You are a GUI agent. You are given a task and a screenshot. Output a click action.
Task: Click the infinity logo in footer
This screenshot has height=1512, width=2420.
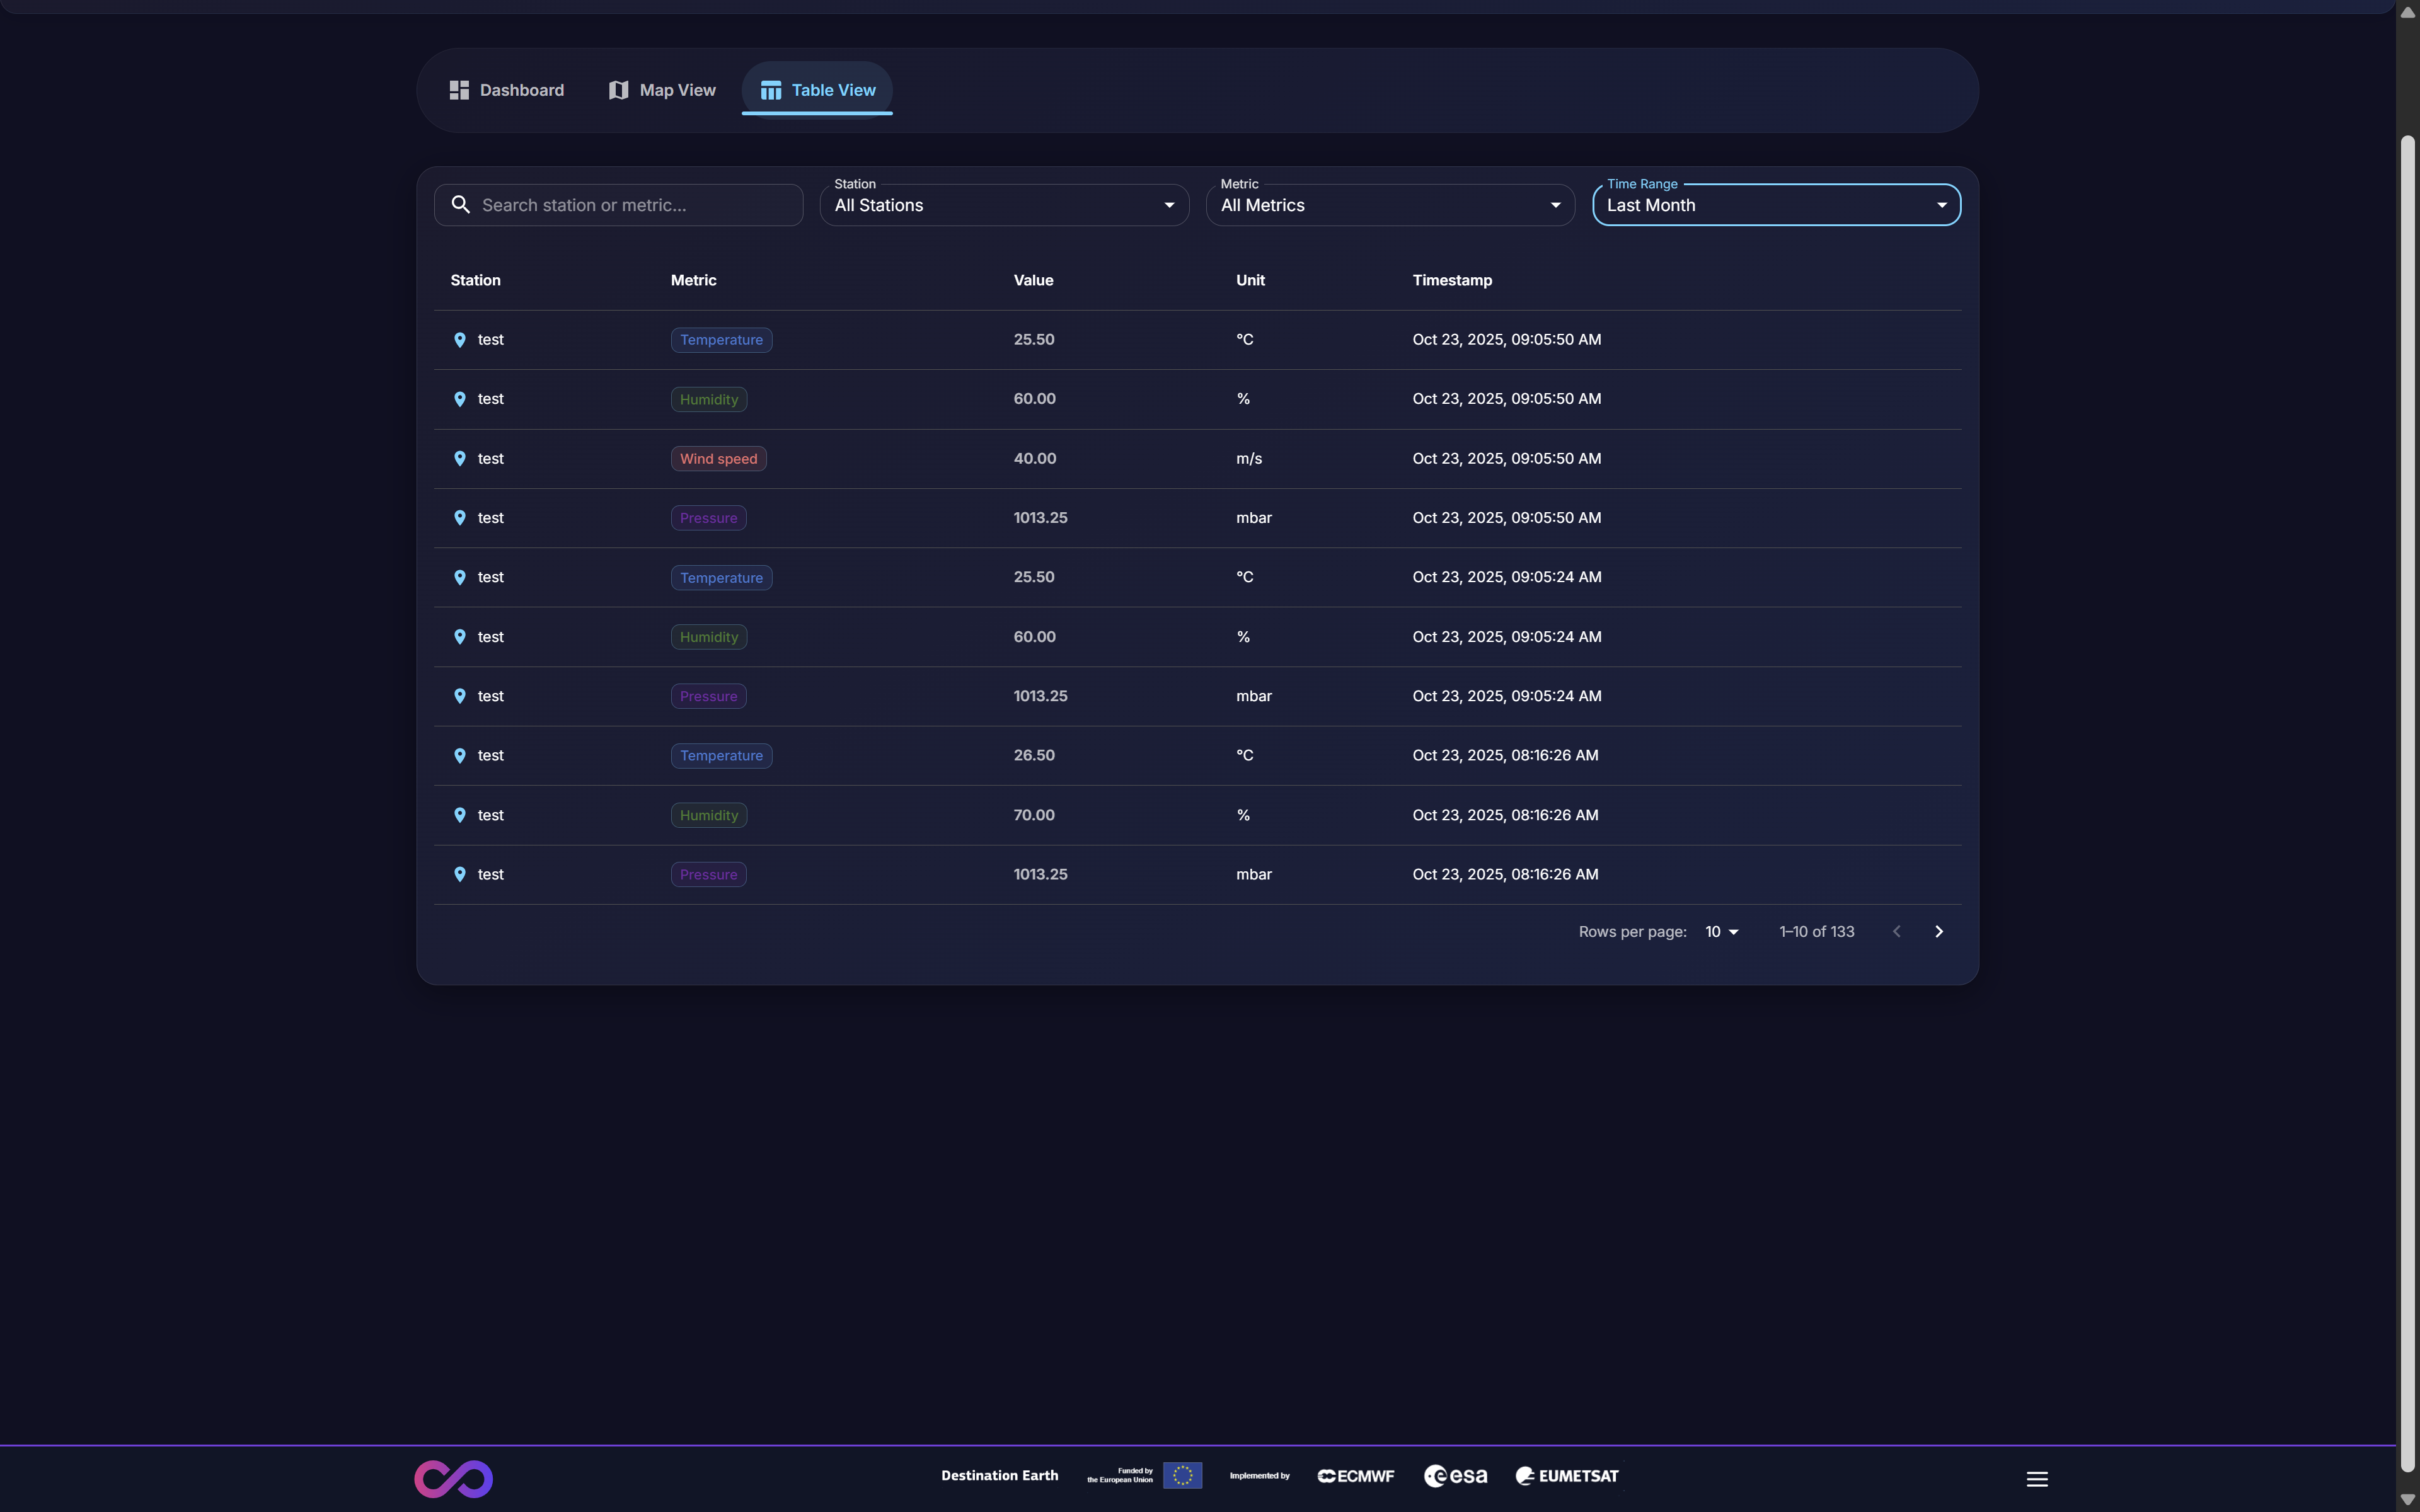tap(454, 1478)
